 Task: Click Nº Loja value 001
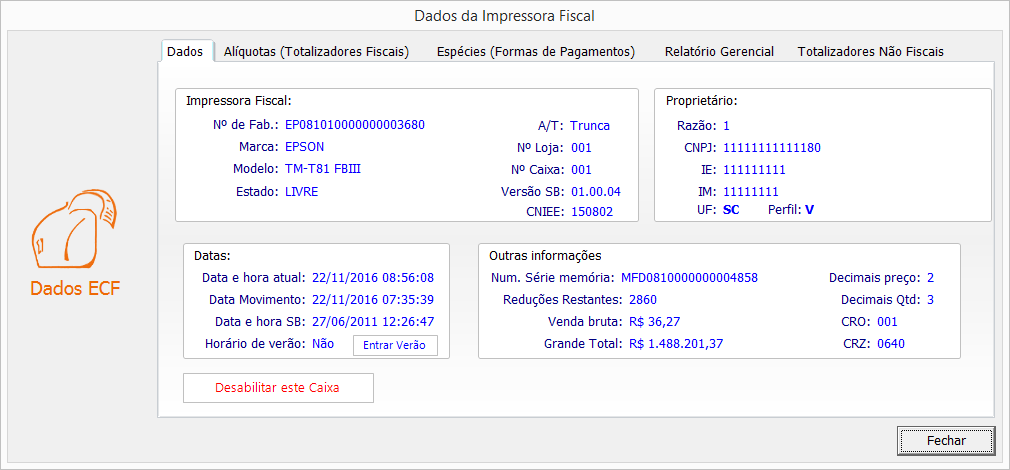click(581, 148)
